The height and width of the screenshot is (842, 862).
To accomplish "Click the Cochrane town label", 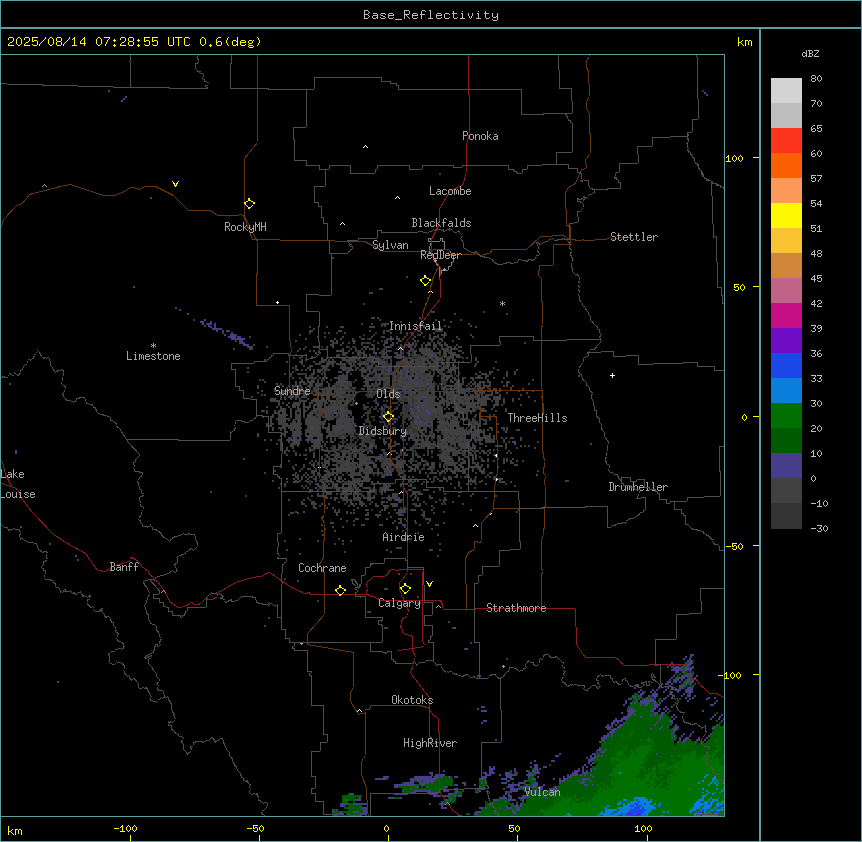I will [x=322, y=568].
